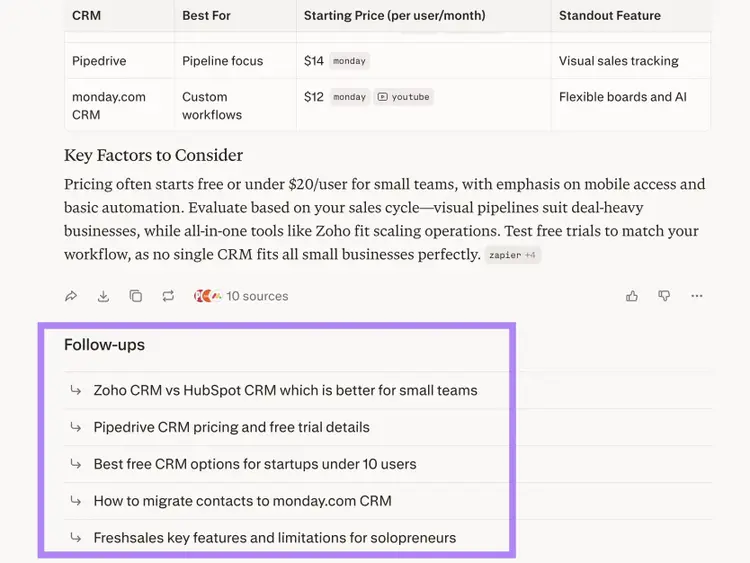Give a thumbs down to the answer
This screenshot has width=750, height=563.
click(664, 296)
